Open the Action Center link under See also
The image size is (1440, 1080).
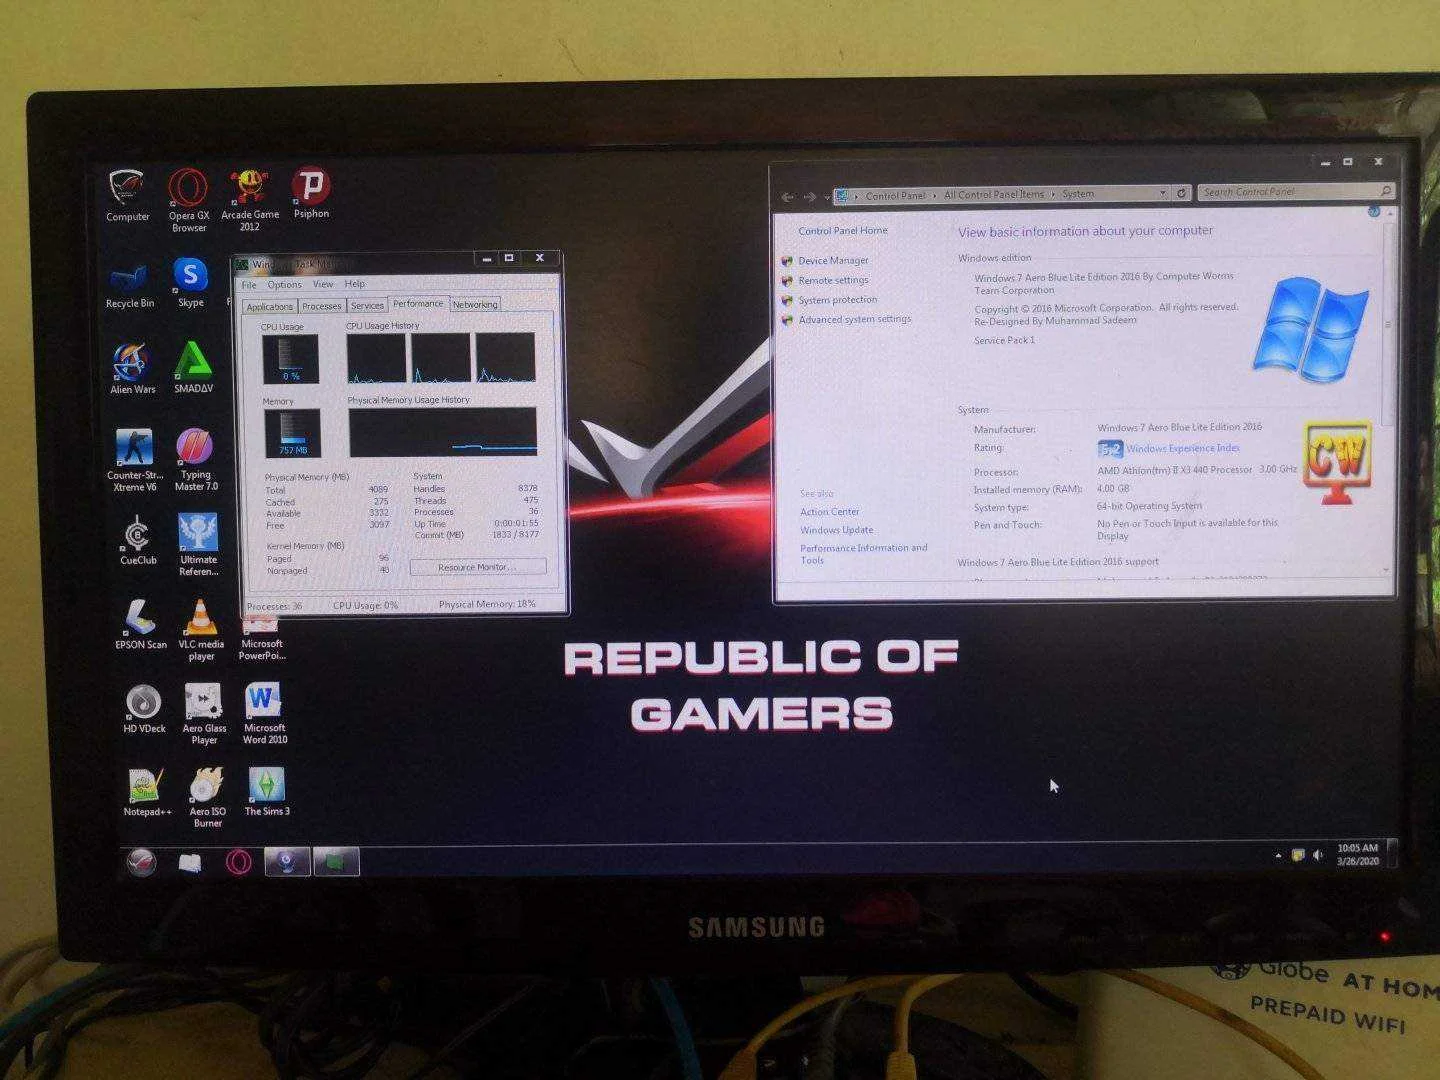point(829,512)
